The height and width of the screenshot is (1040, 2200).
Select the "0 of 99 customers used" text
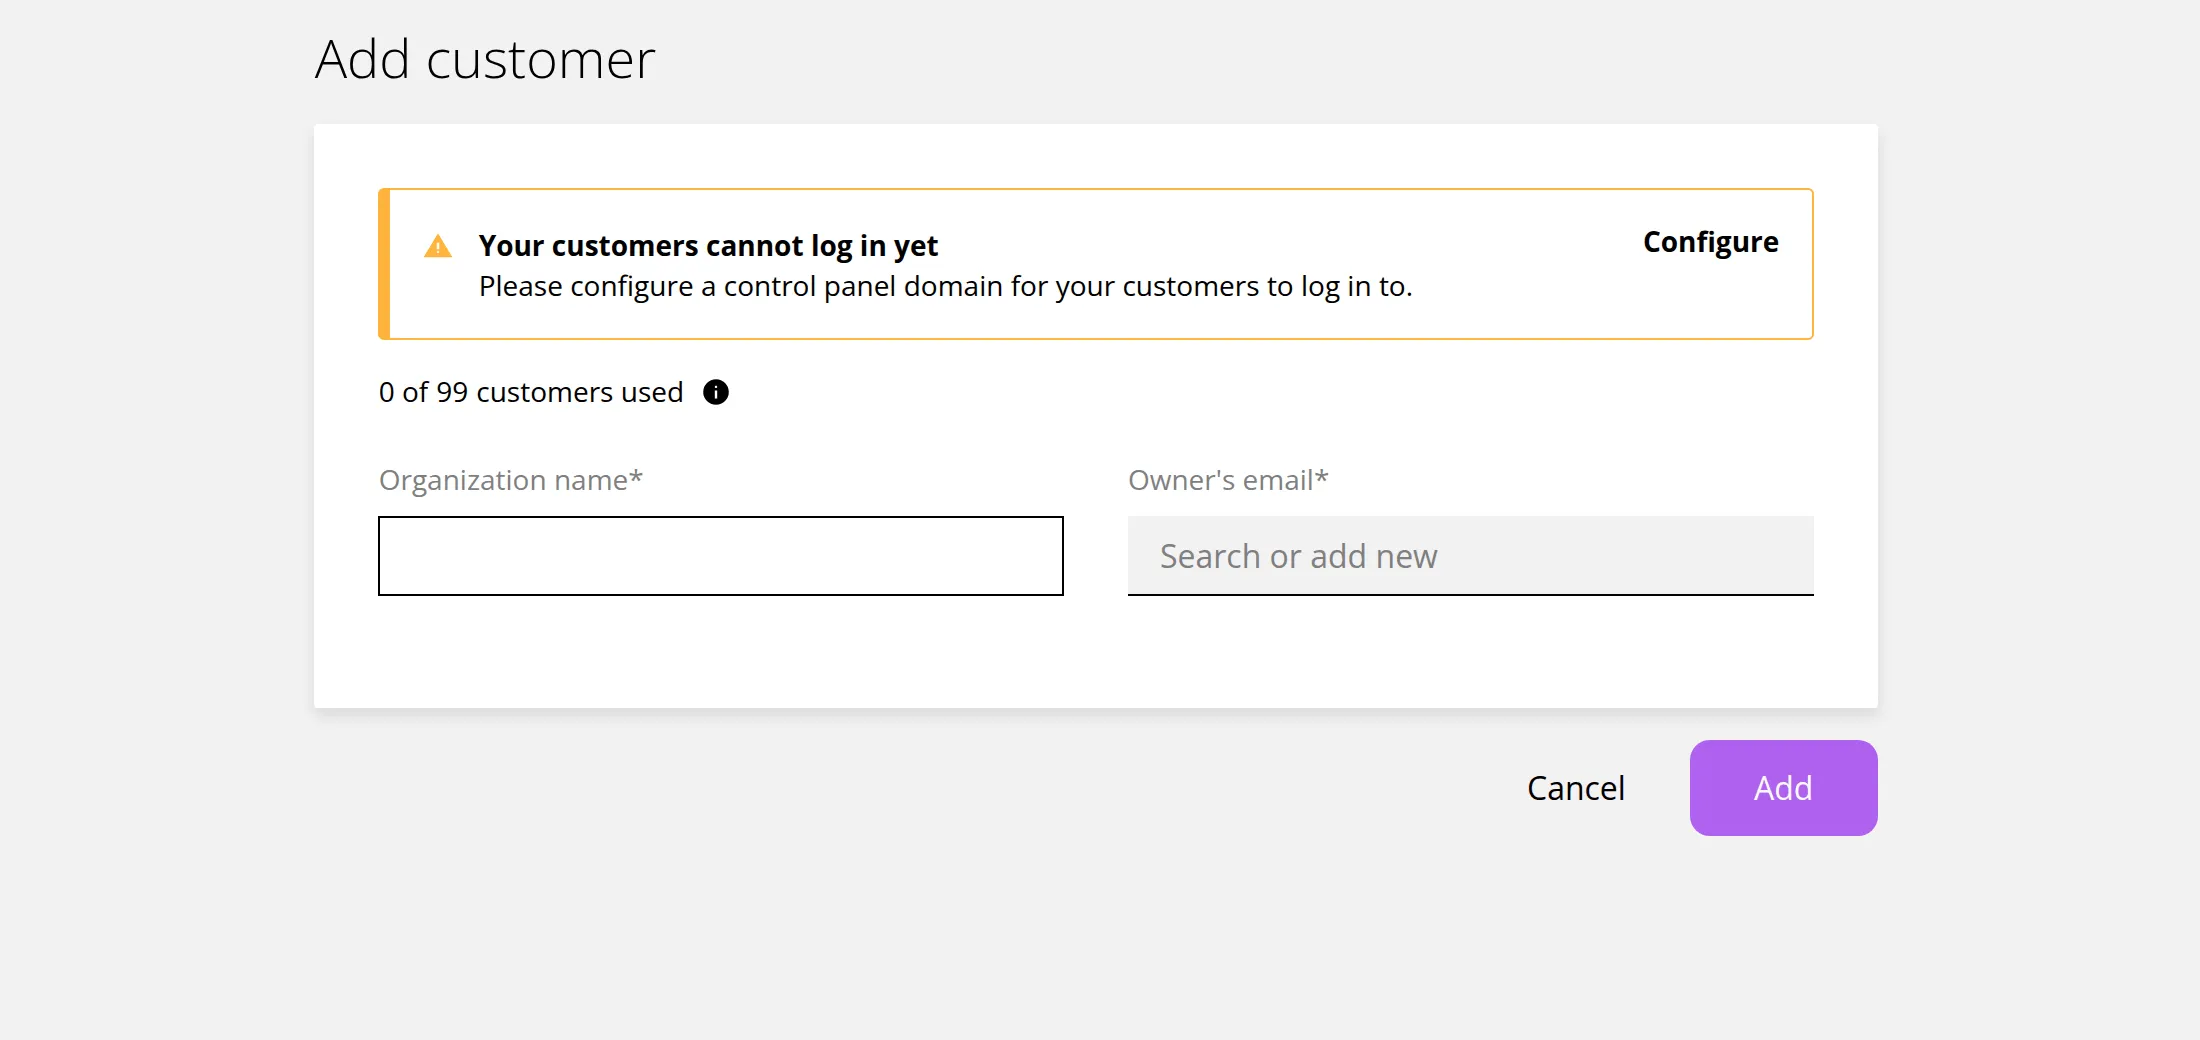[531, 392]
